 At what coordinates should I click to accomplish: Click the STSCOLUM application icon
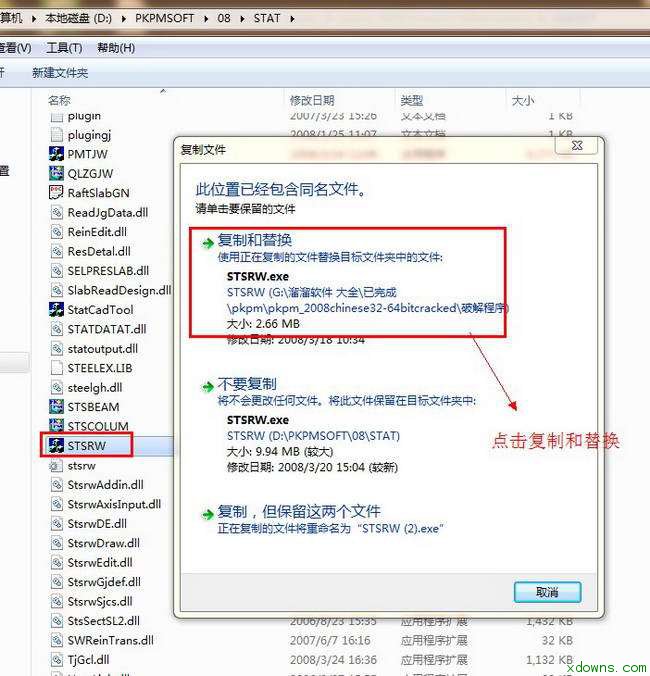click(x=56, y=426)
